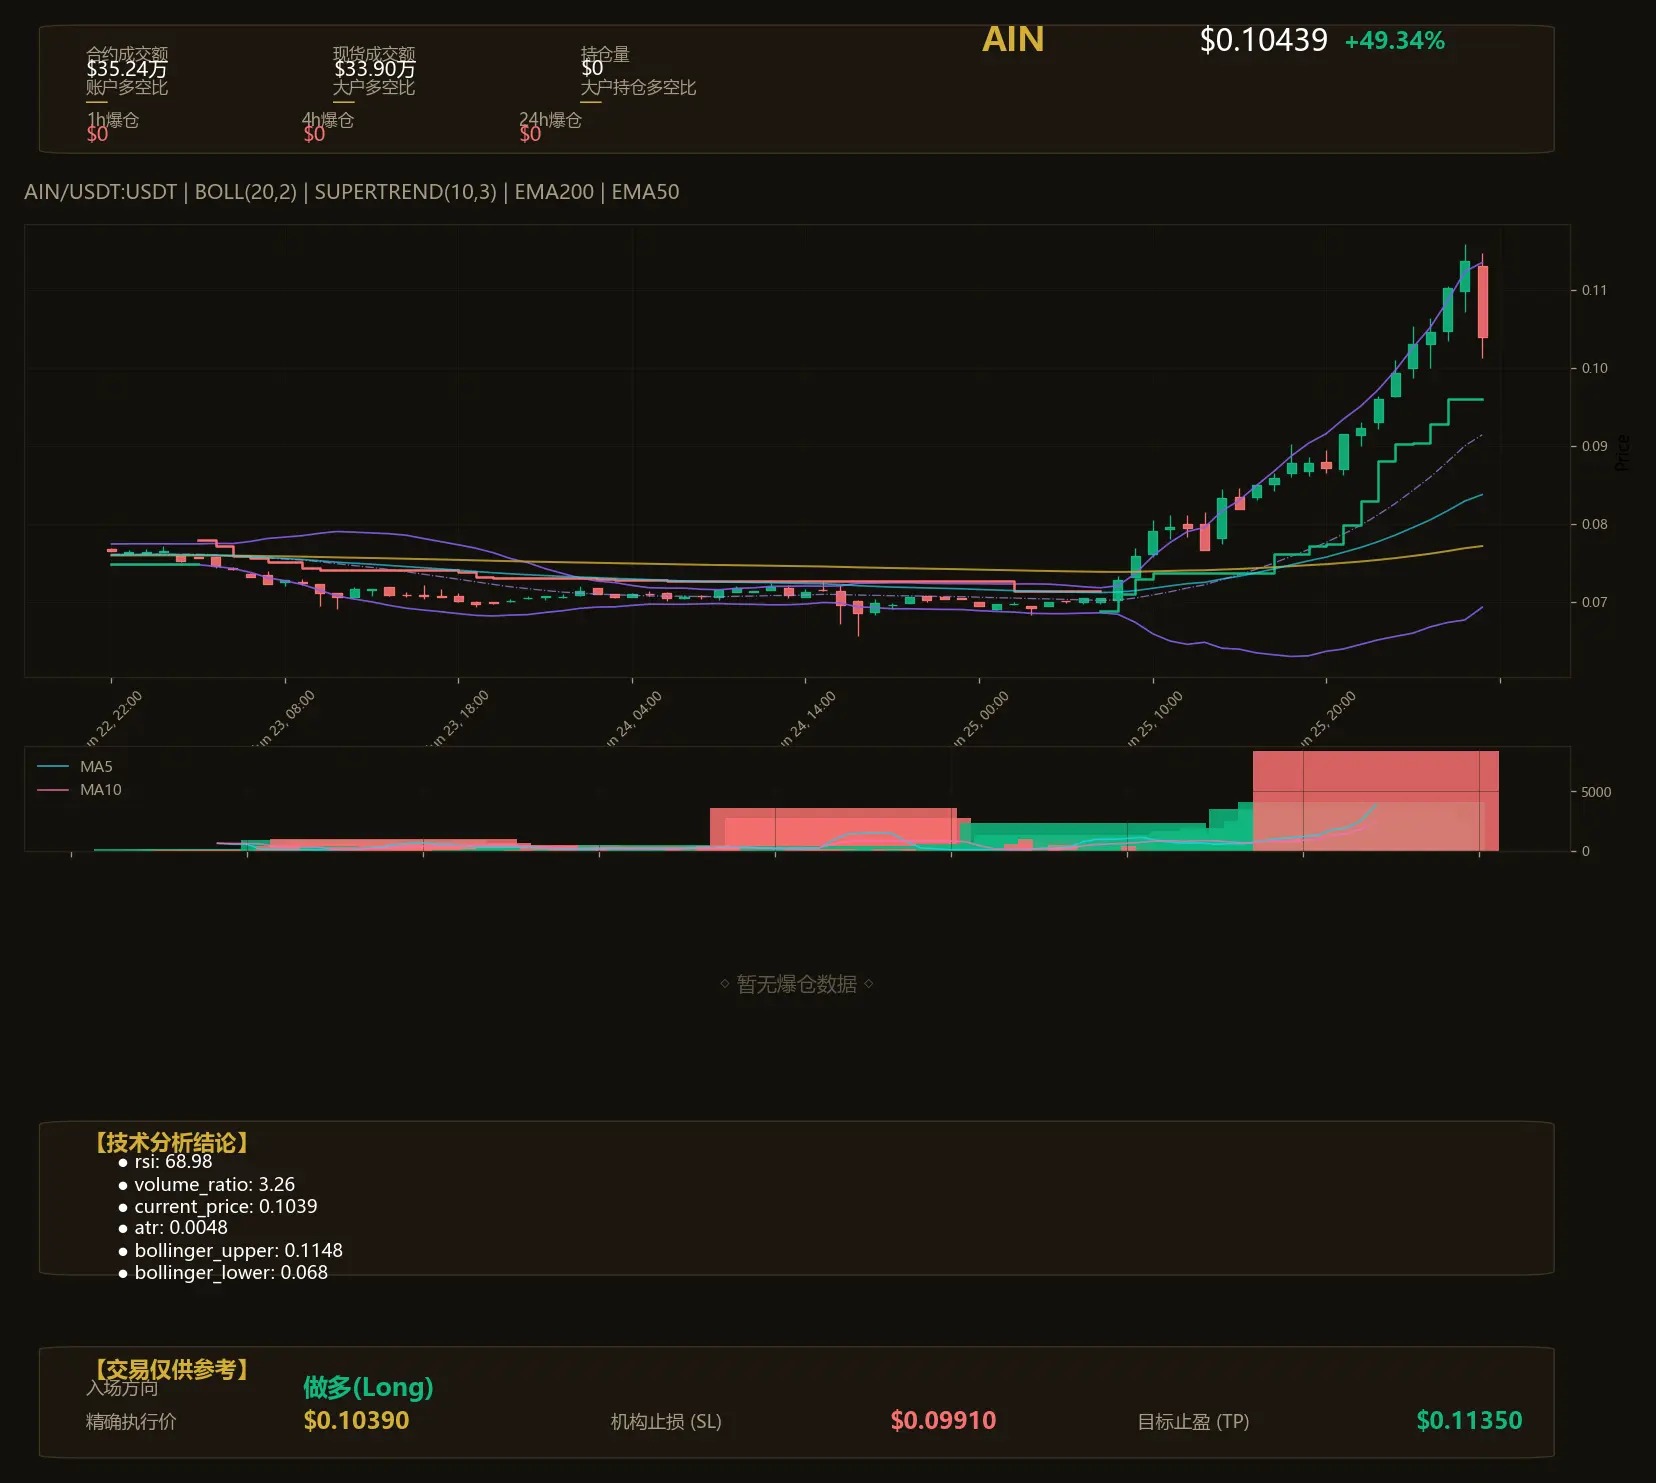Click the take profit value $0.11350
The width and height of the screenshot is (1656, 1483).
point(1469,1420)
